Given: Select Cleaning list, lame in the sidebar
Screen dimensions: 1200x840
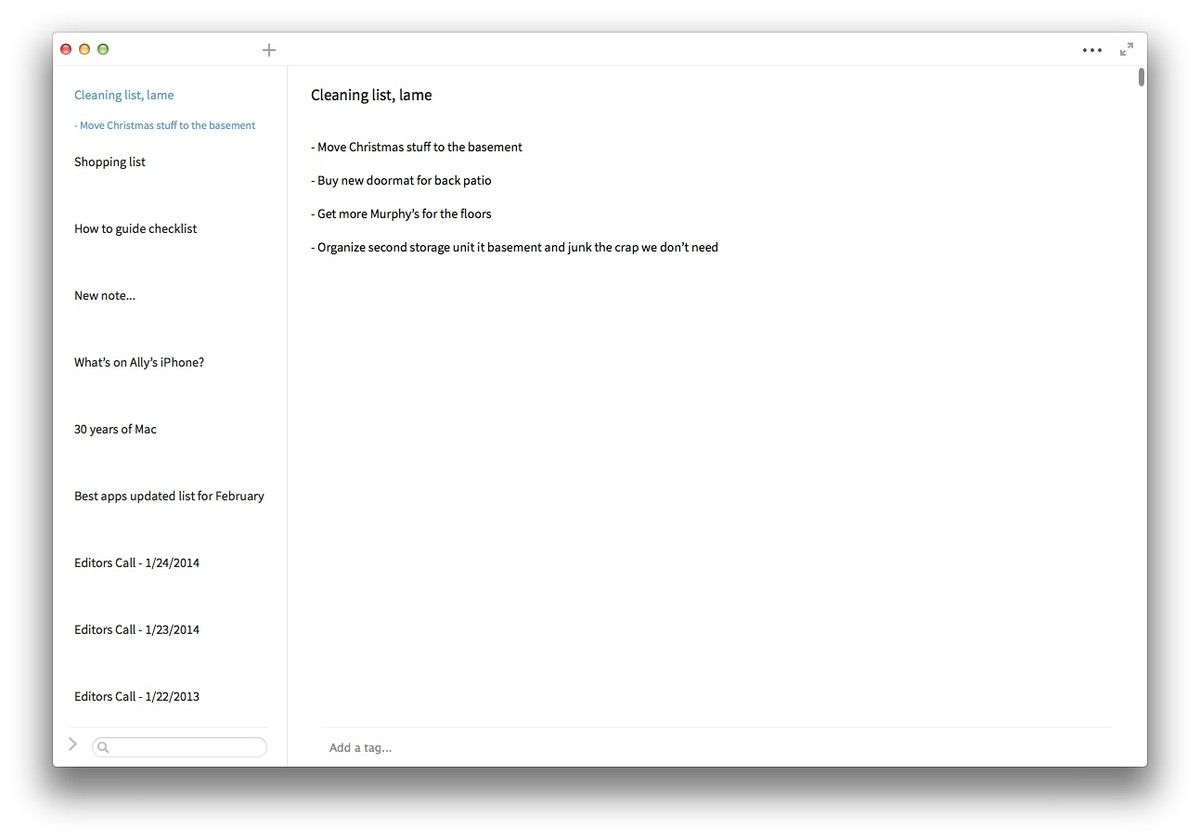Looking at the screenshot, I should [123, 94].
